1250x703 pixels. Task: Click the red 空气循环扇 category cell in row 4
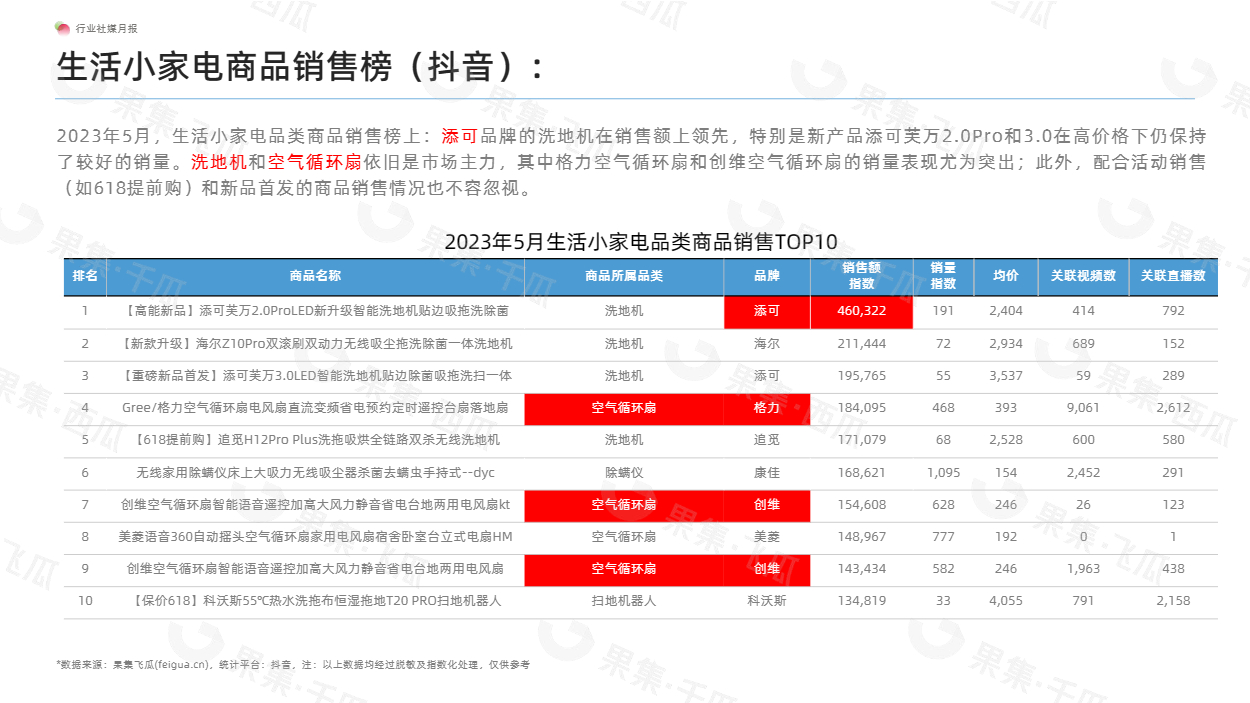coord(624,407)
